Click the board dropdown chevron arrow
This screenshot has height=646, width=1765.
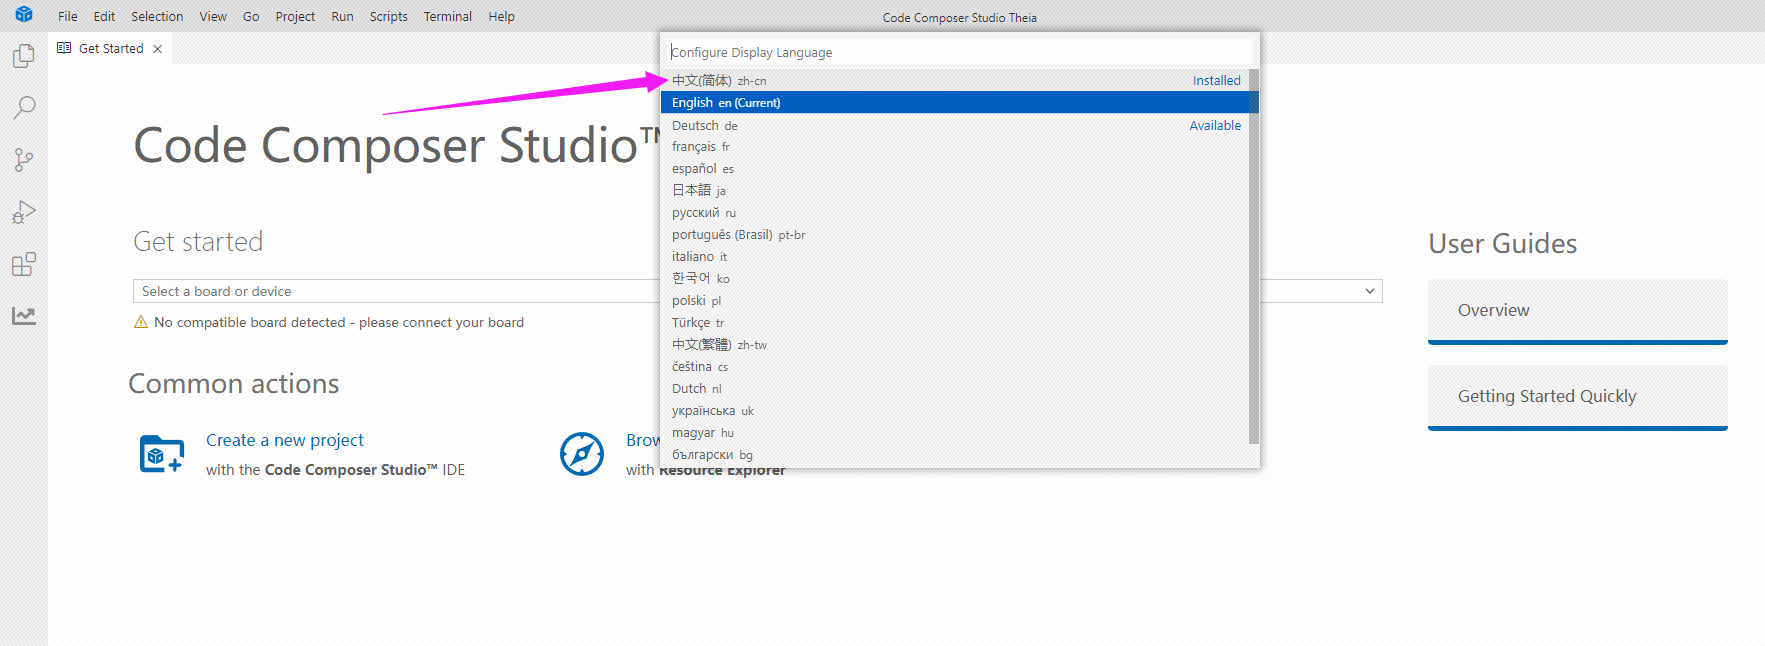point(1370,291)
